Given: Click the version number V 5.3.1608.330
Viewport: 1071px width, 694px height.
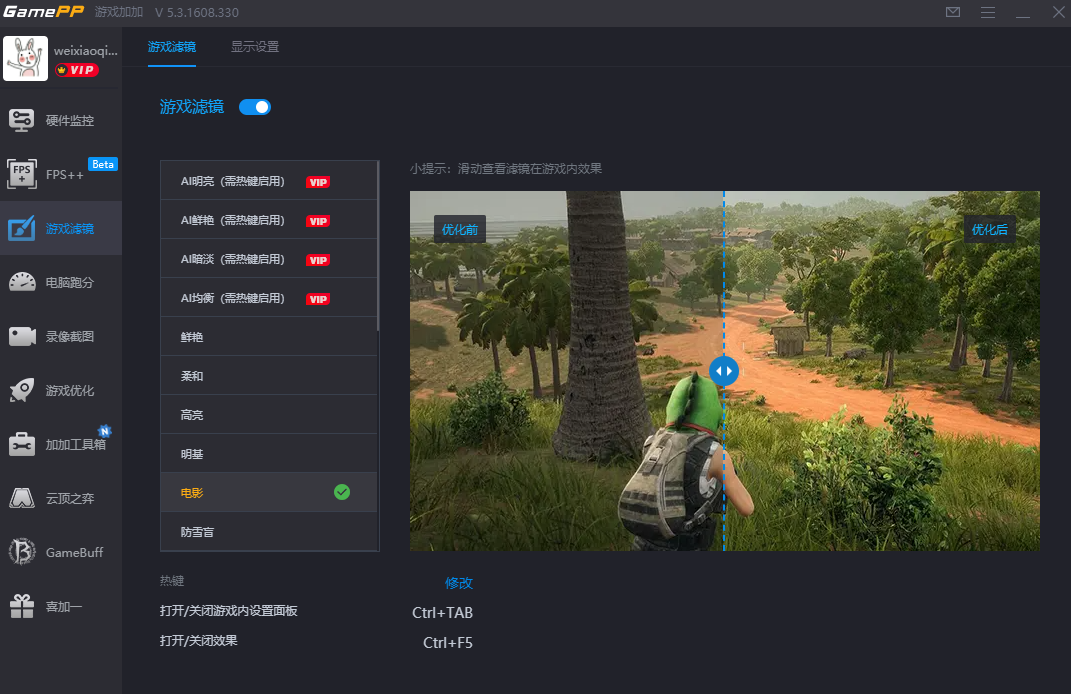Looking at the screenshot, I should click(197, 12).
